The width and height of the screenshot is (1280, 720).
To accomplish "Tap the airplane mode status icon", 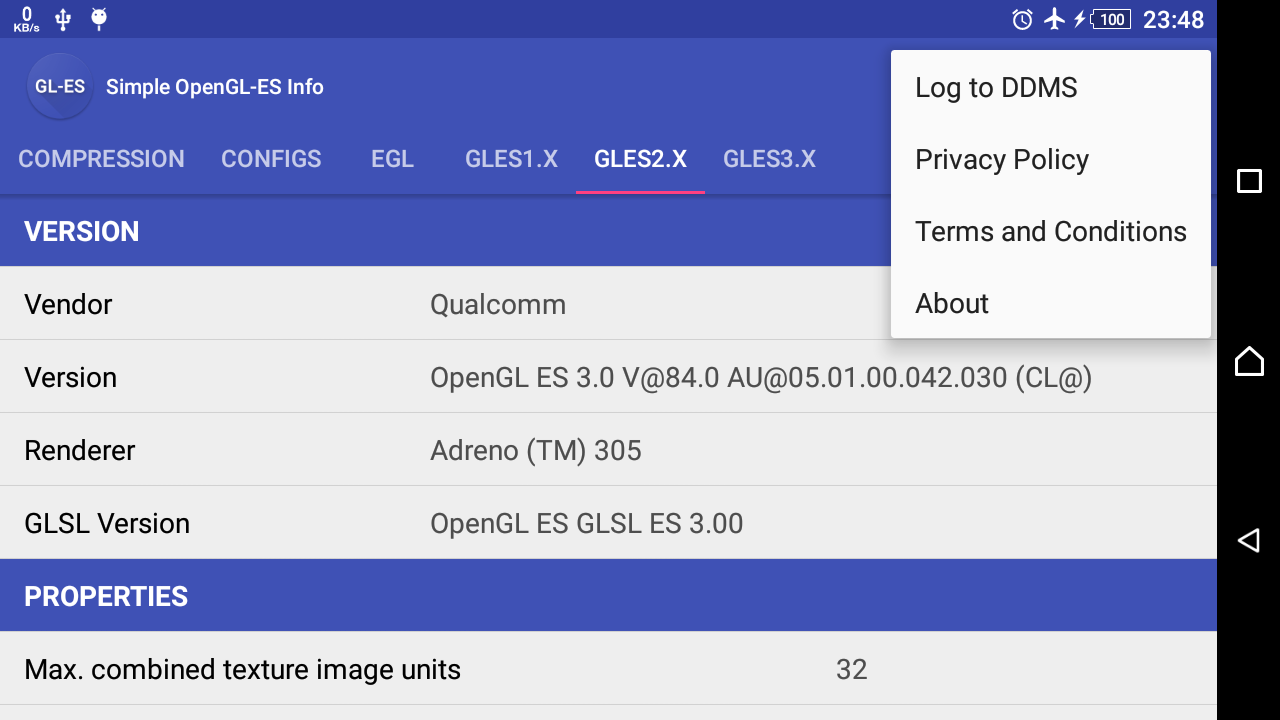I will [x=1054, y=19].
